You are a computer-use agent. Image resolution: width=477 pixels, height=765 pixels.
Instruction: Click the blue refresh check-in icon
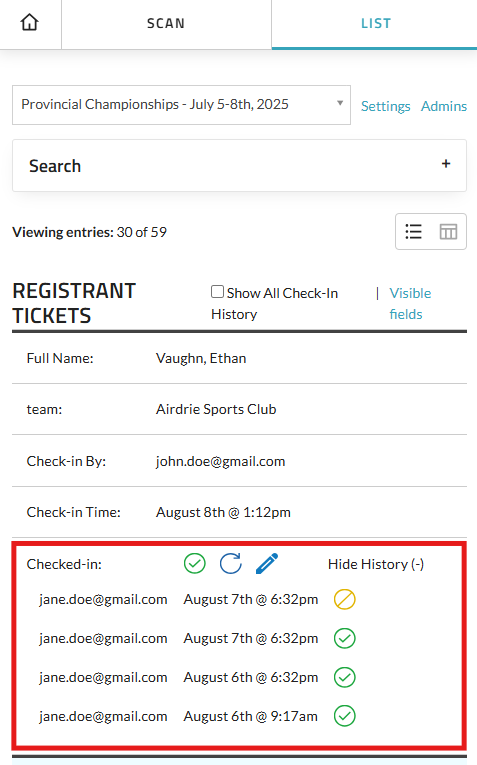pos(231,564)
